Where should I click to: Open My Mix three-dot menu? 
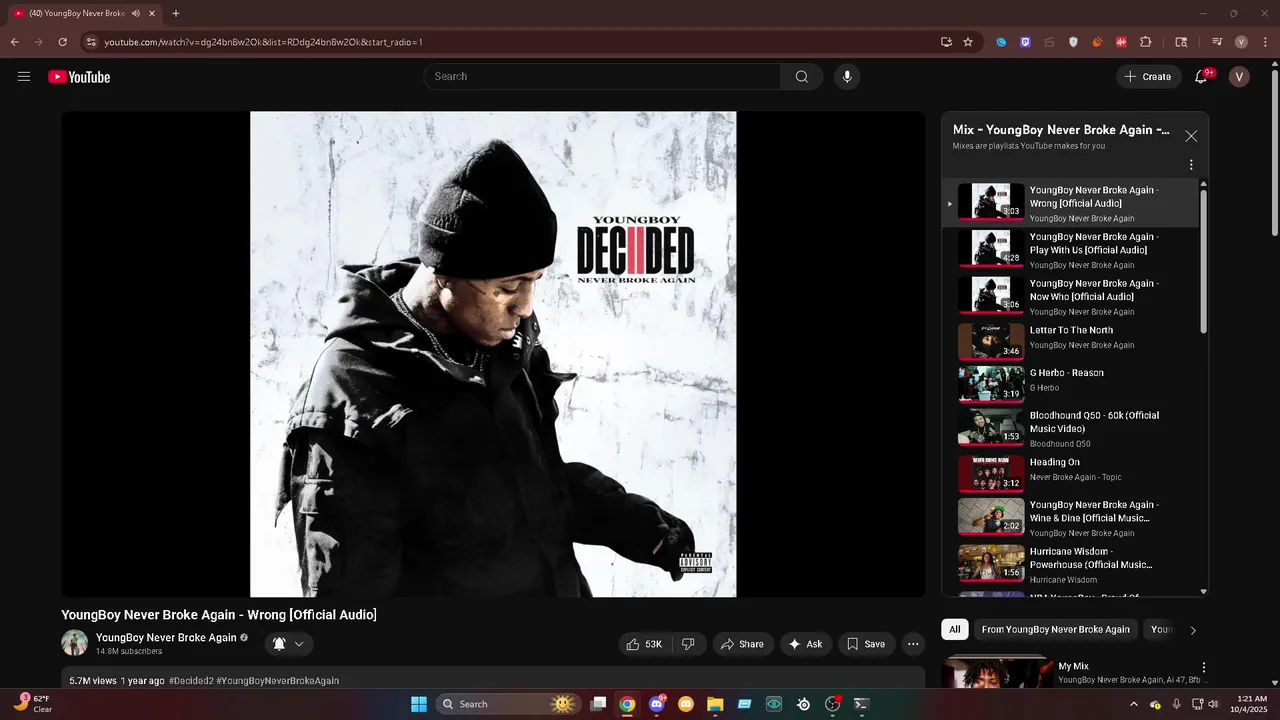click(1204, 667)
